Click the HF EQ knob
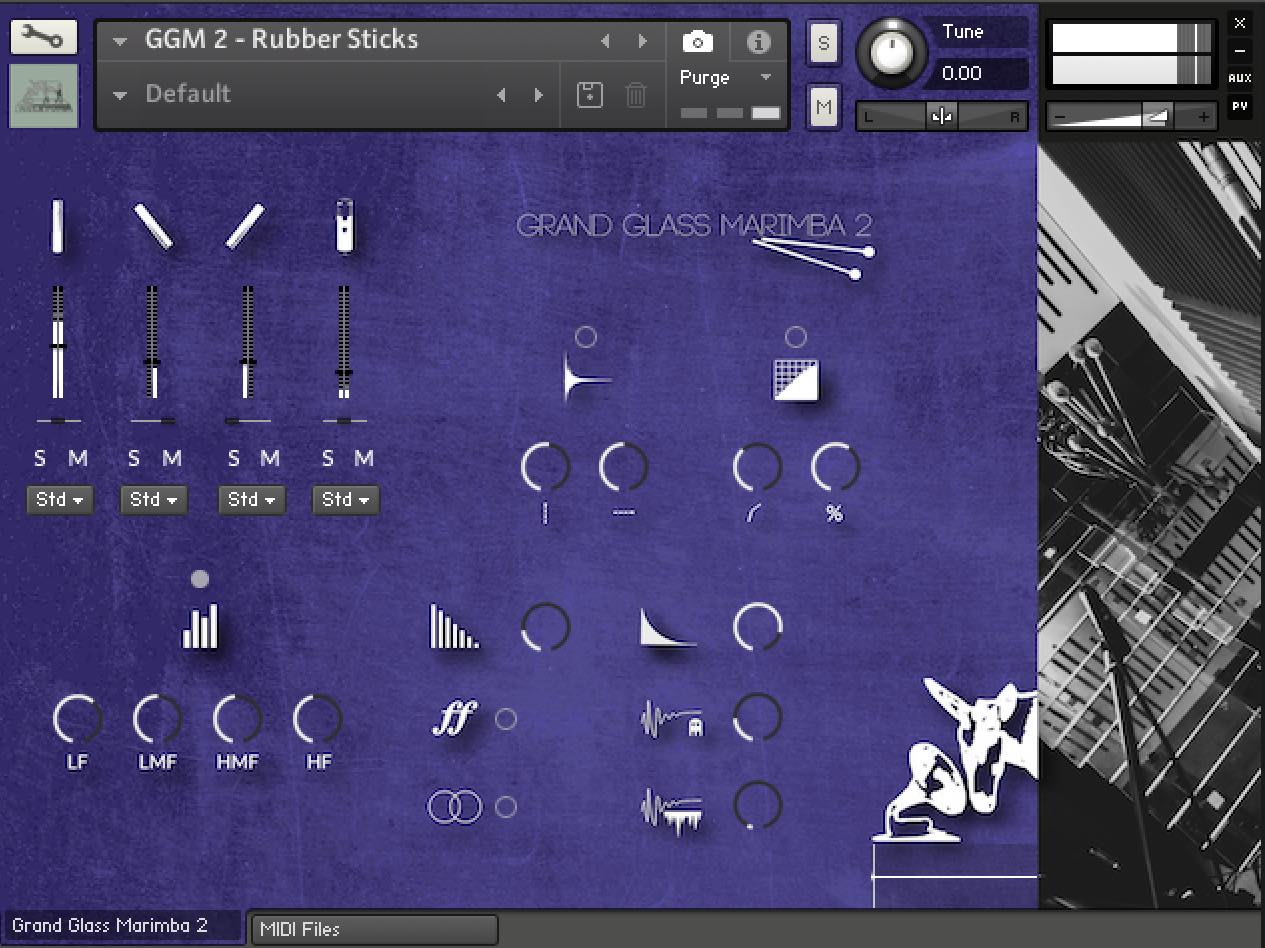Viewport: 1265px width, 948px height. (318, 719)
